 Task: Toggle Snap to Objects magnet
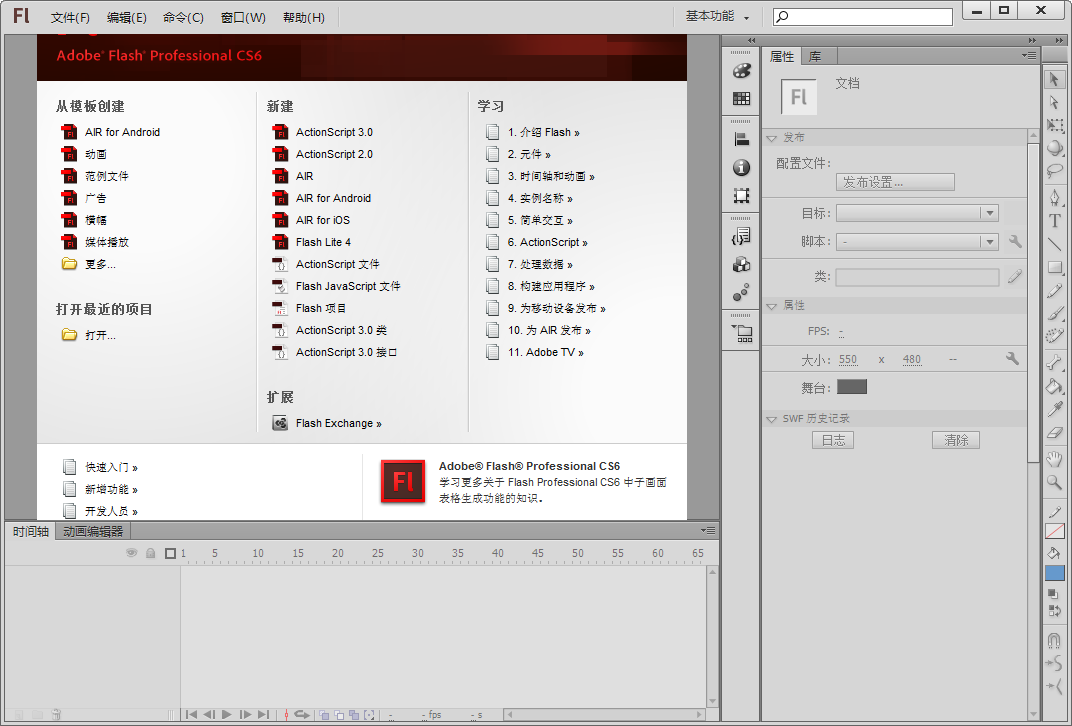point(1054,641)
